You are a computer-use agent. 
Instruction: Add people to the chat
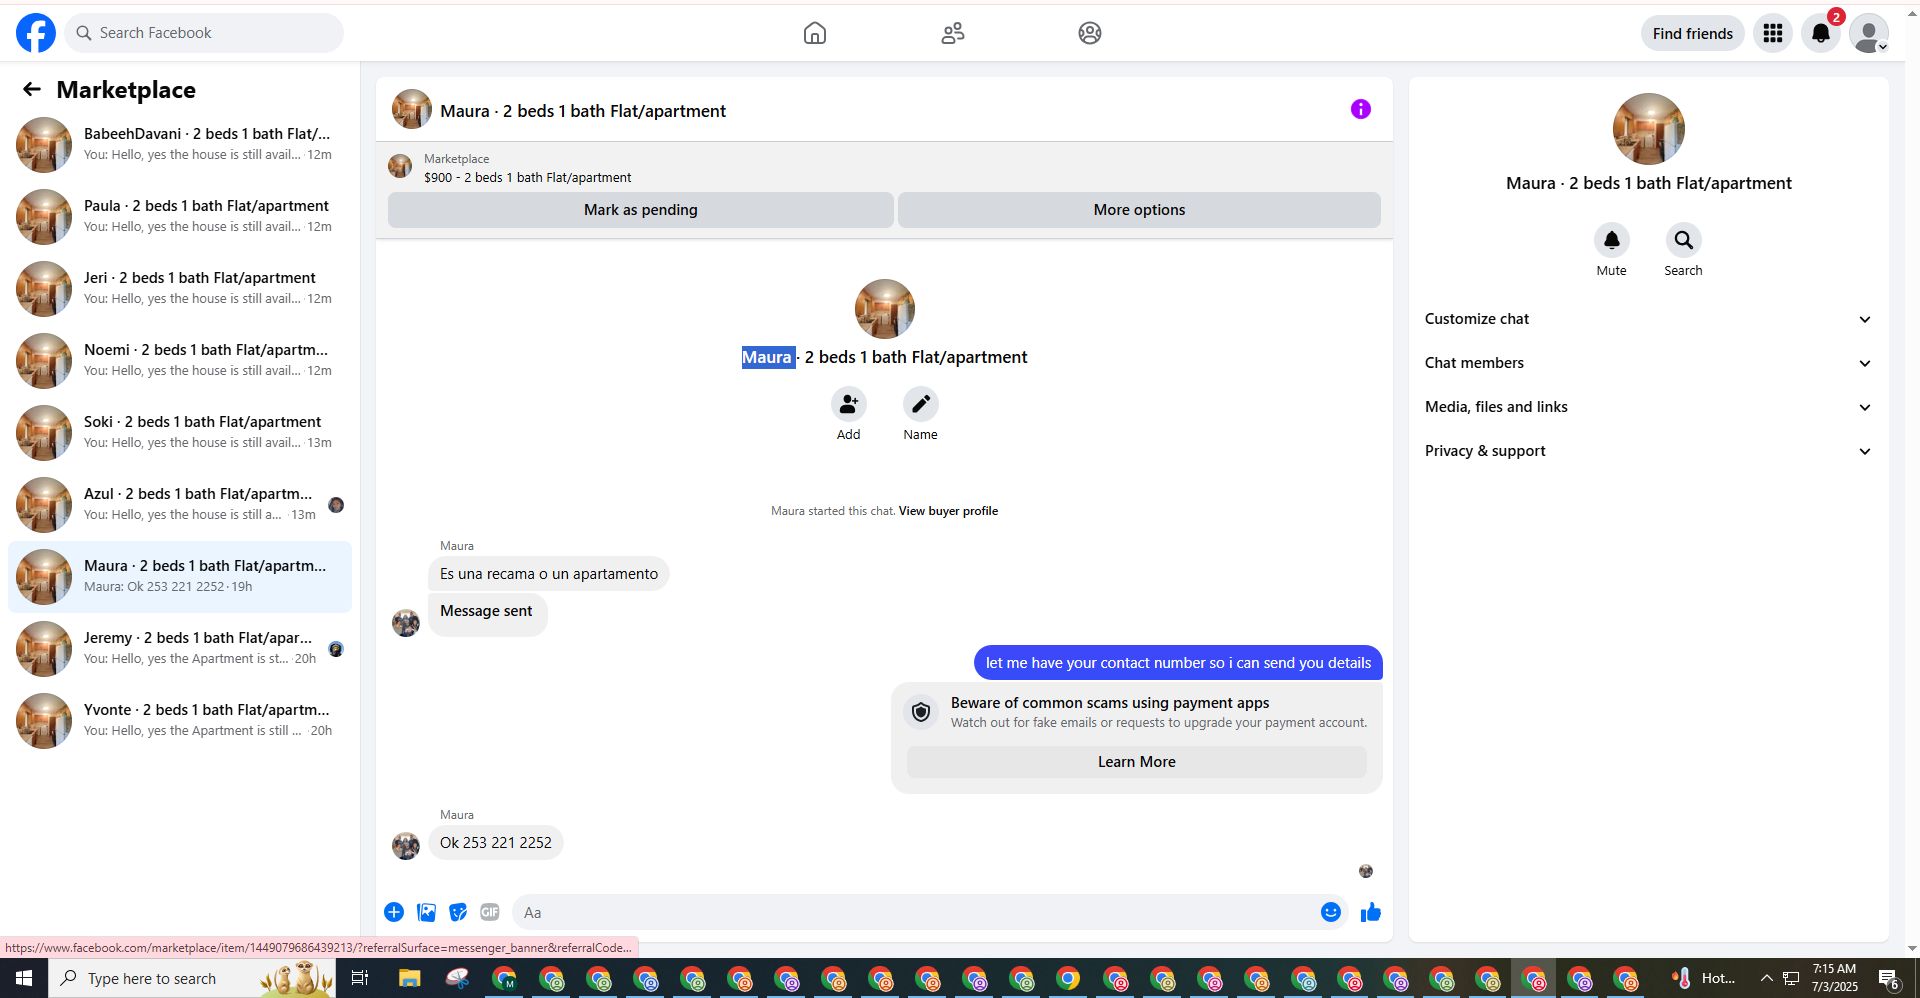tap(848, 404)
